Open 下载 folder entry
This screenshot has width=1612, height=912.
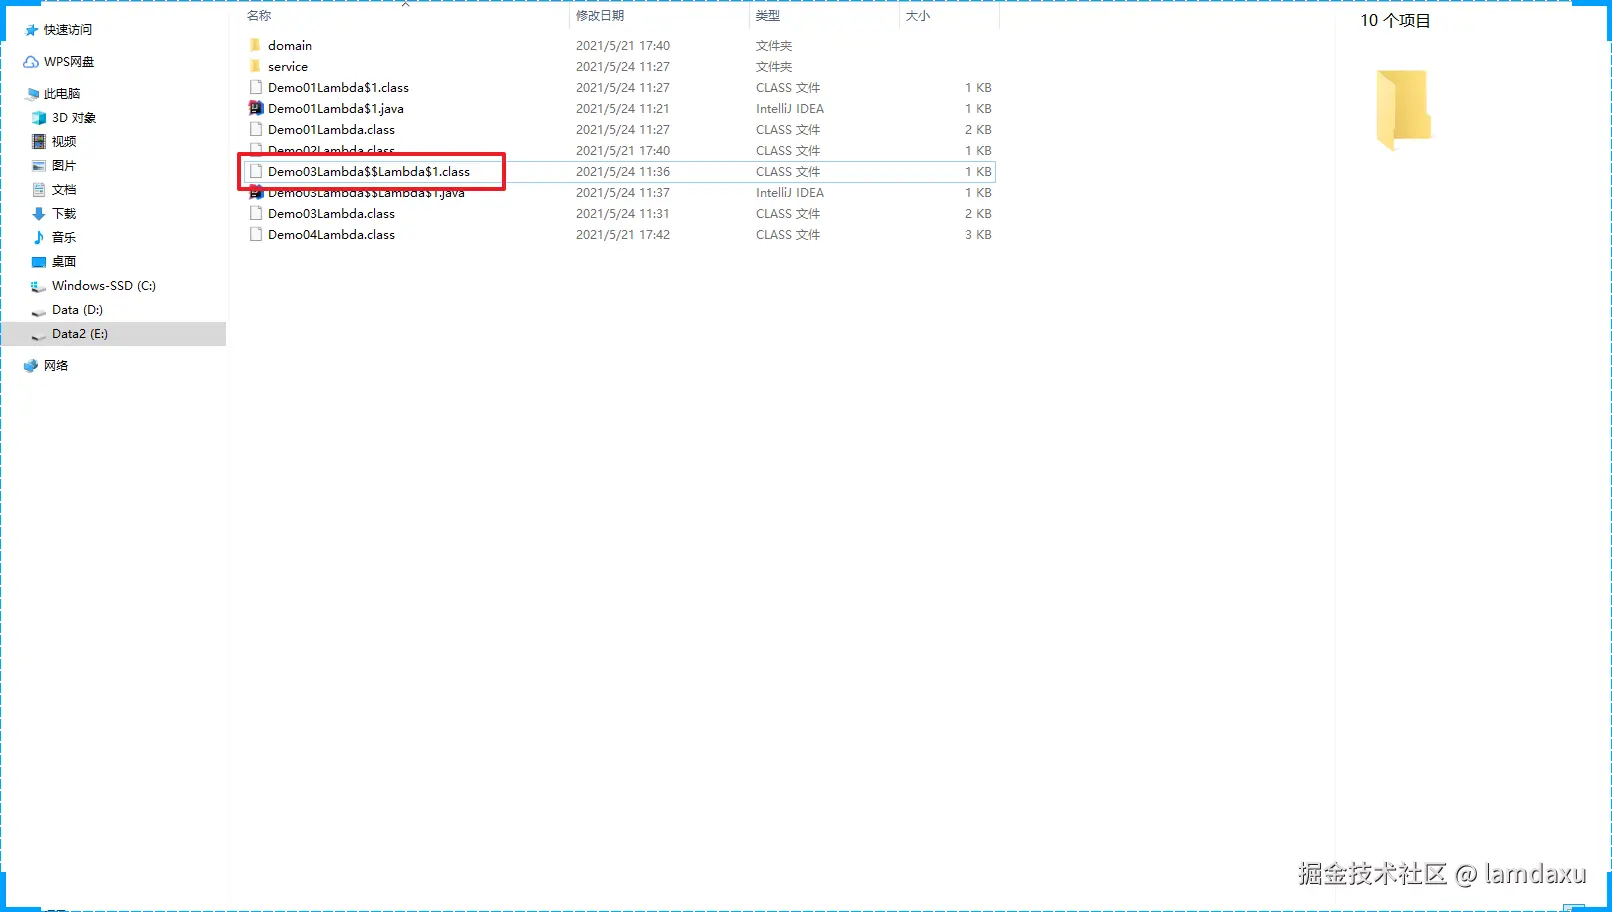pyautogui.click(x=64, y=214)
